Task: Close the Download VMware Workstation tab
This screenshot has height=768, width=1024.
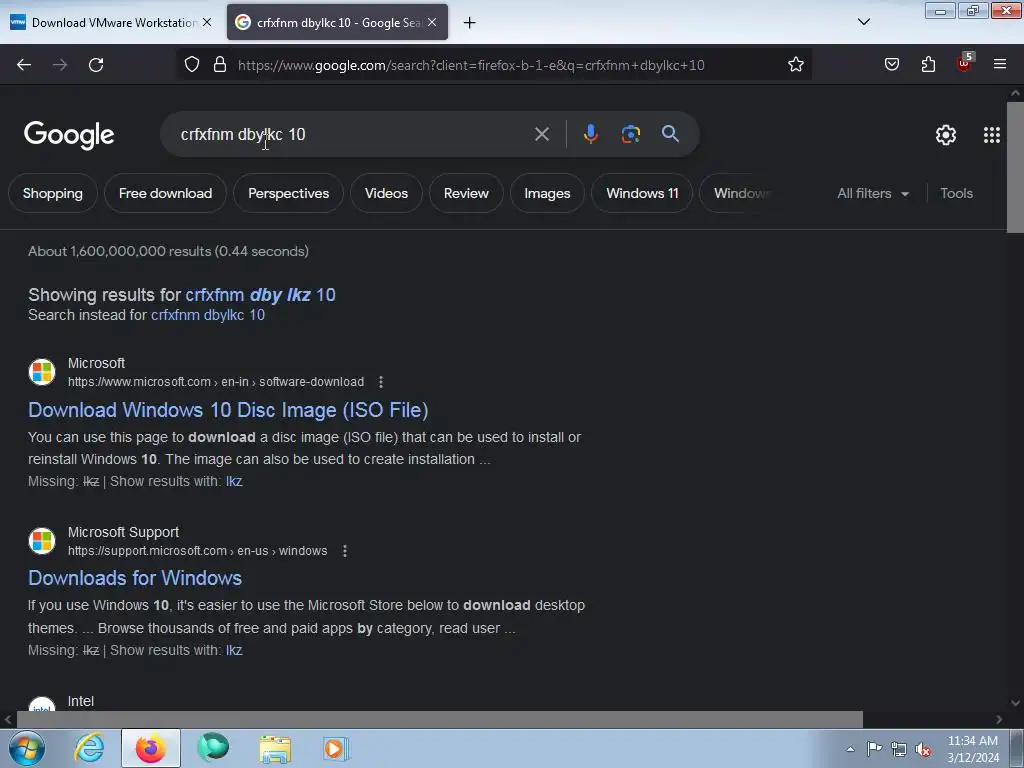Action: pos(207,22)
